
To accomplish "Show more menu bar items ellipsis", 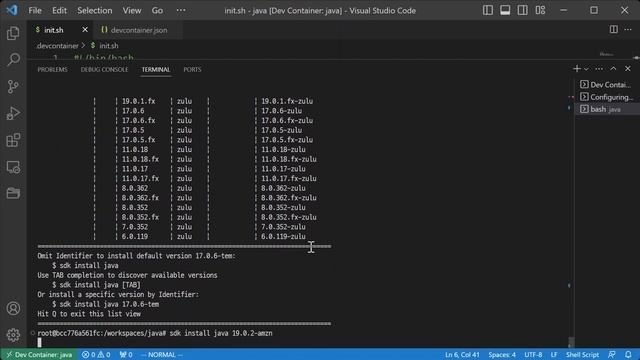I will click(x=181, y=11).
